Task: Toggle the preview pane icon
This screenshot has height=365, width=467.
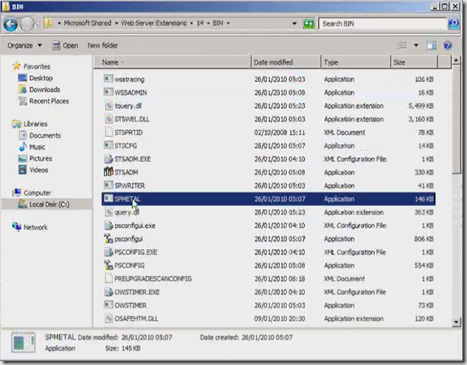Action: click(431, 45)
